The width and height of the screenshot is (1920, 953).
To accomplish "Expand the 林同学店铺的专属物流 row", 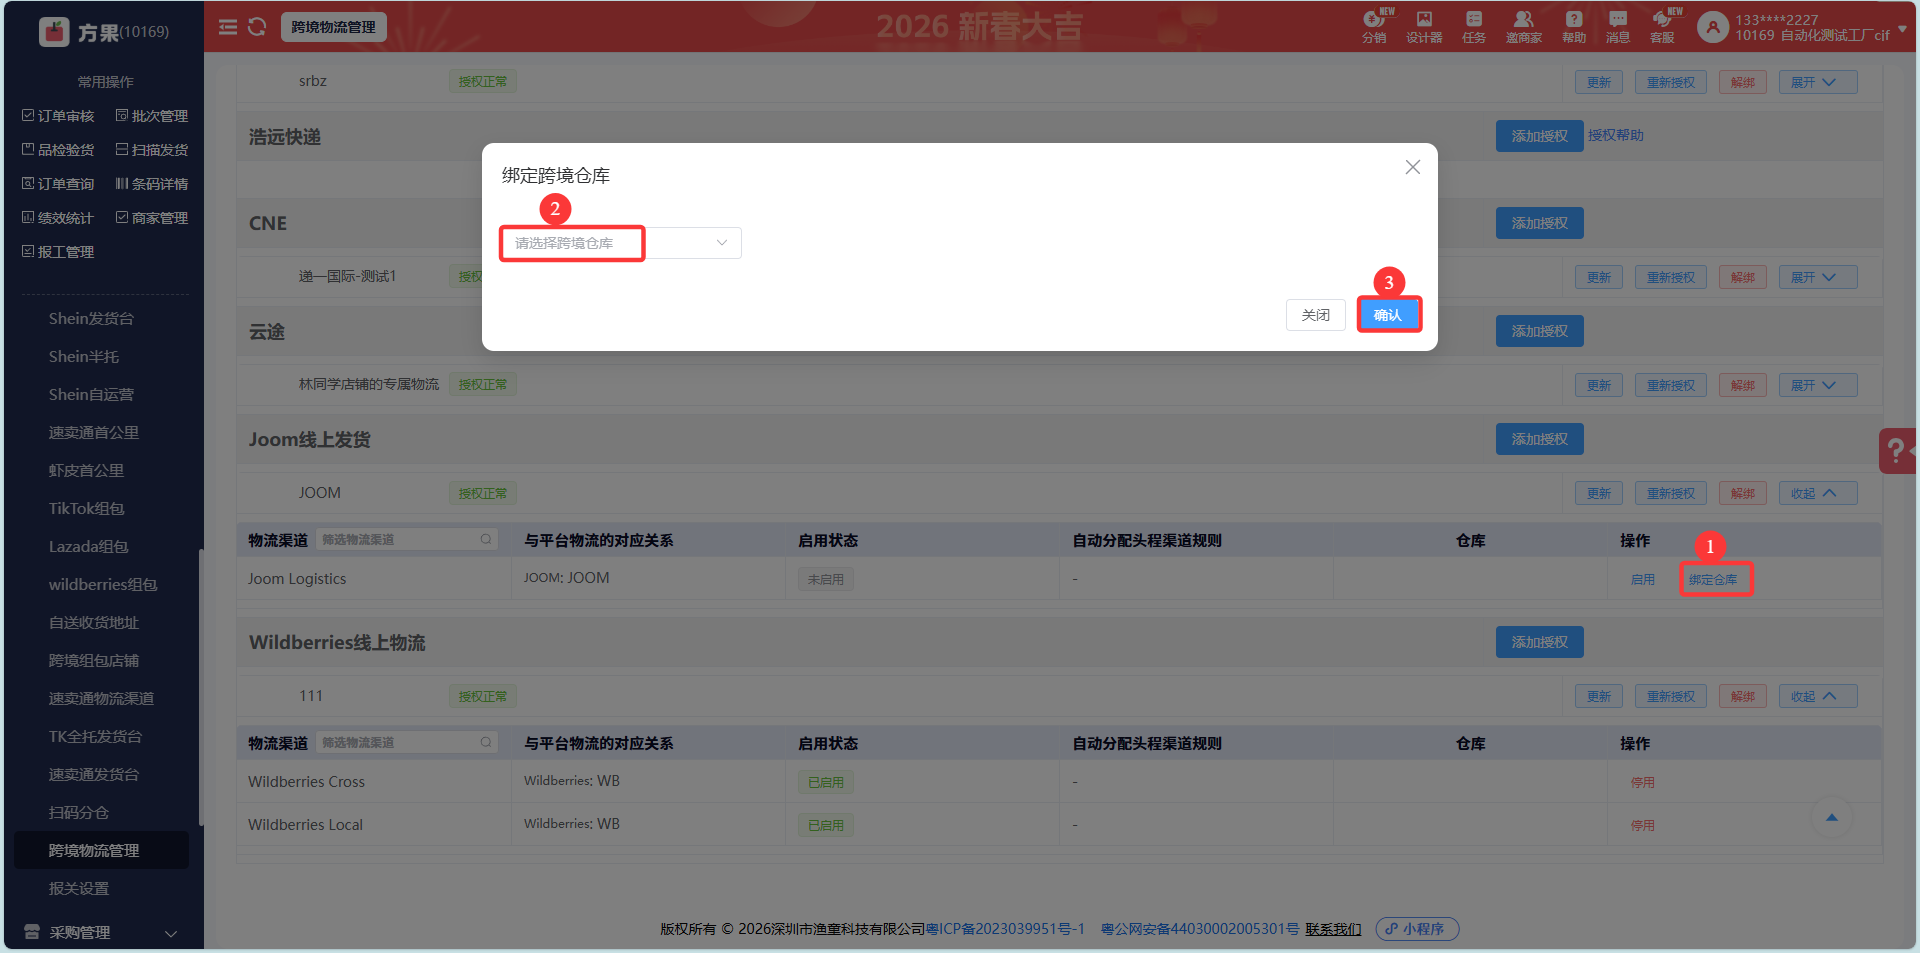I will tap(1818, 385).
